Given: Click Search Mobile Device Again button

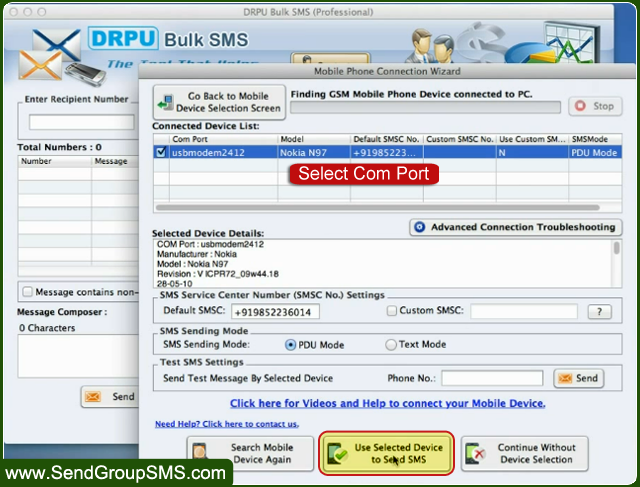Looking at the screenshot, I should pos(250,454).
